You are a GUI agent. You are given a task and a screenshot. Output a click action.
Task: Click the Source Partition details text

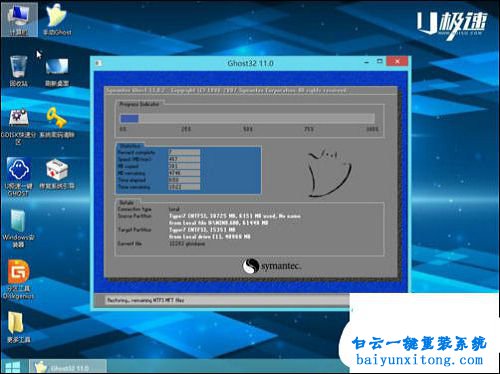pos(235,219)
